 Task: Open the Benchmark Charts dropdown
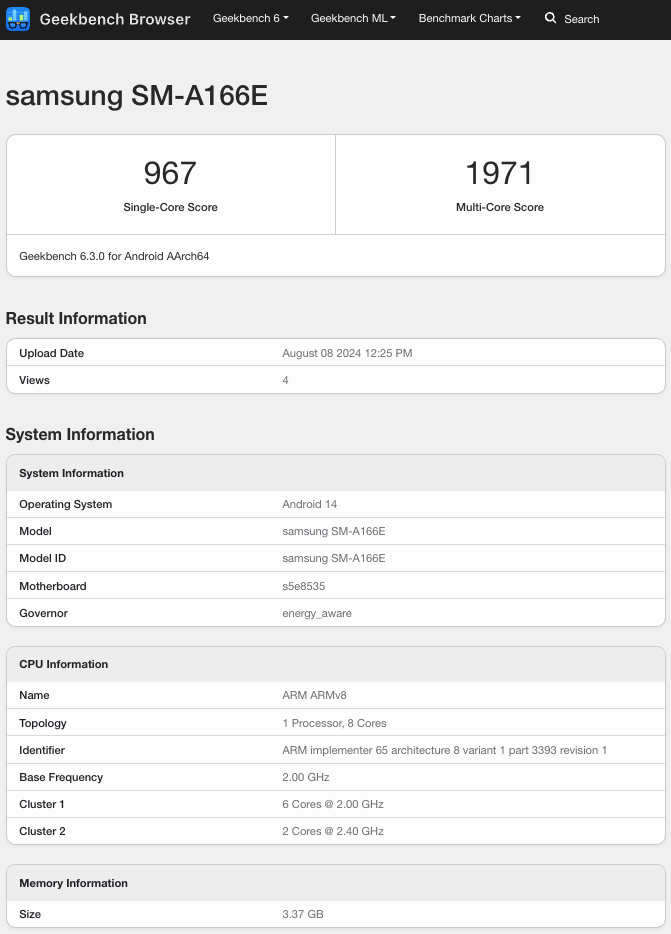tap(469, 18)
